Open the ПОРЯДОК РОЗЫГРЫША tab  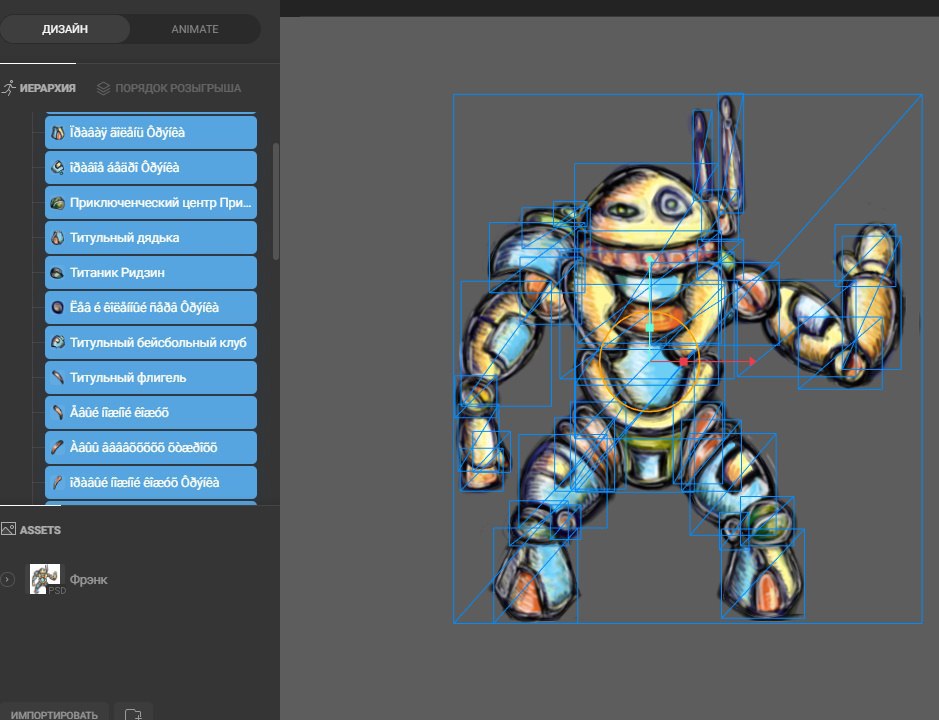pyautogui.click(x=178, y=88)
